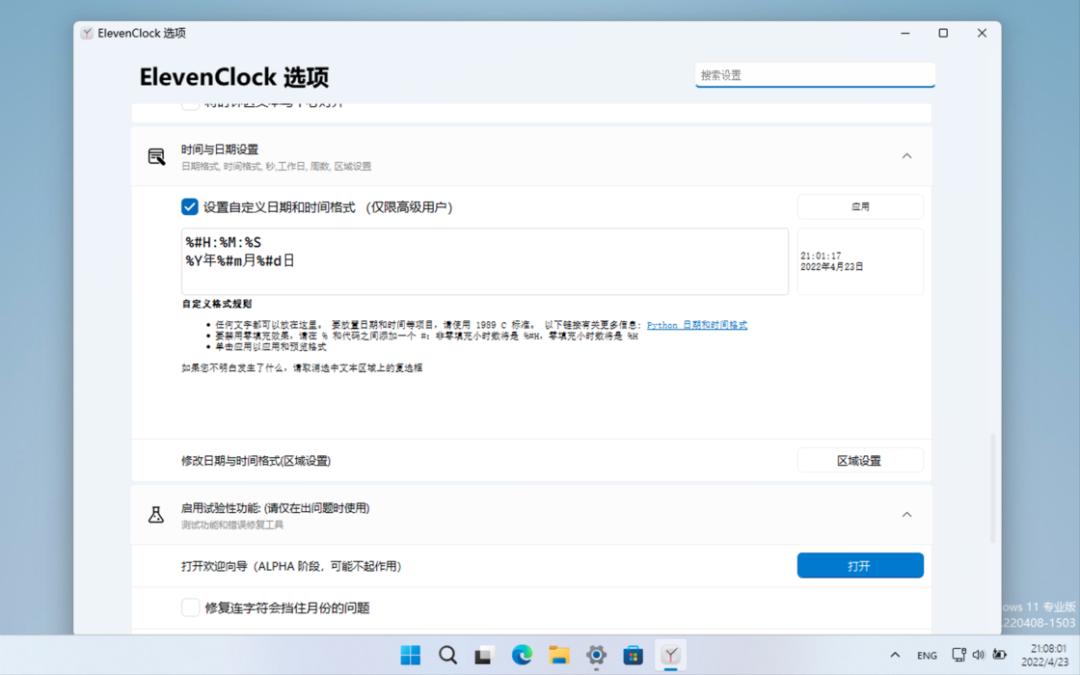Image resolution: width=1080 pixels, height=675 pixels.
Task: Click the ElevenClock taskbar icon
Action: coord(671,655)
